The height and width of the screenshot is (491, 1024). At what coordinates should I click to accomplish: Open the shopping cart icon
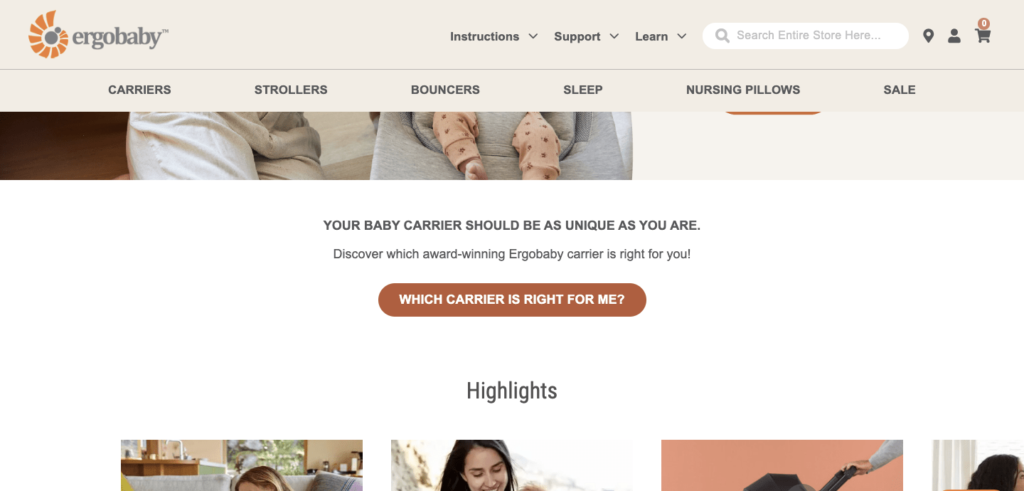click(983, 37)
